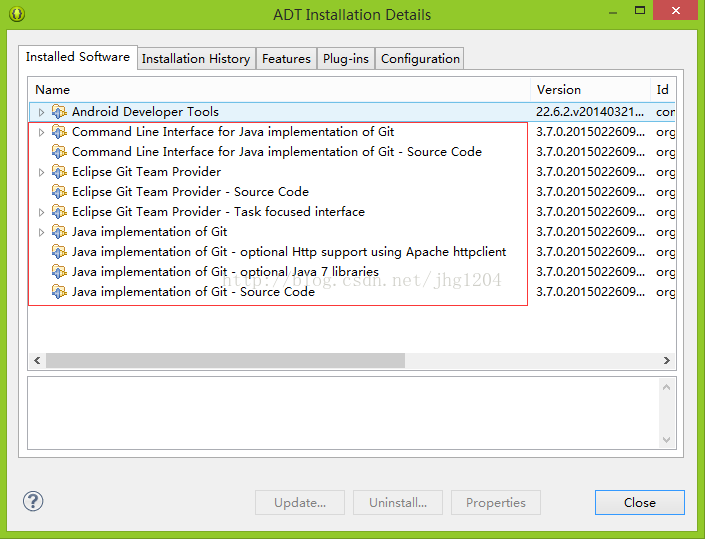This screenshot has width=705, height=539.
Task: Click the Uninstall... button
Action: [398, 502]
